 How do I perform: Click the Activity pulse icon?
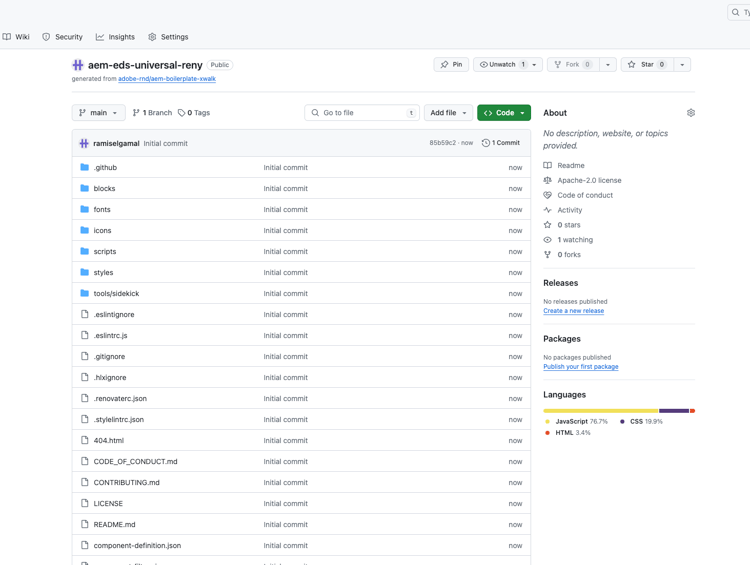[x=547, y=210]
